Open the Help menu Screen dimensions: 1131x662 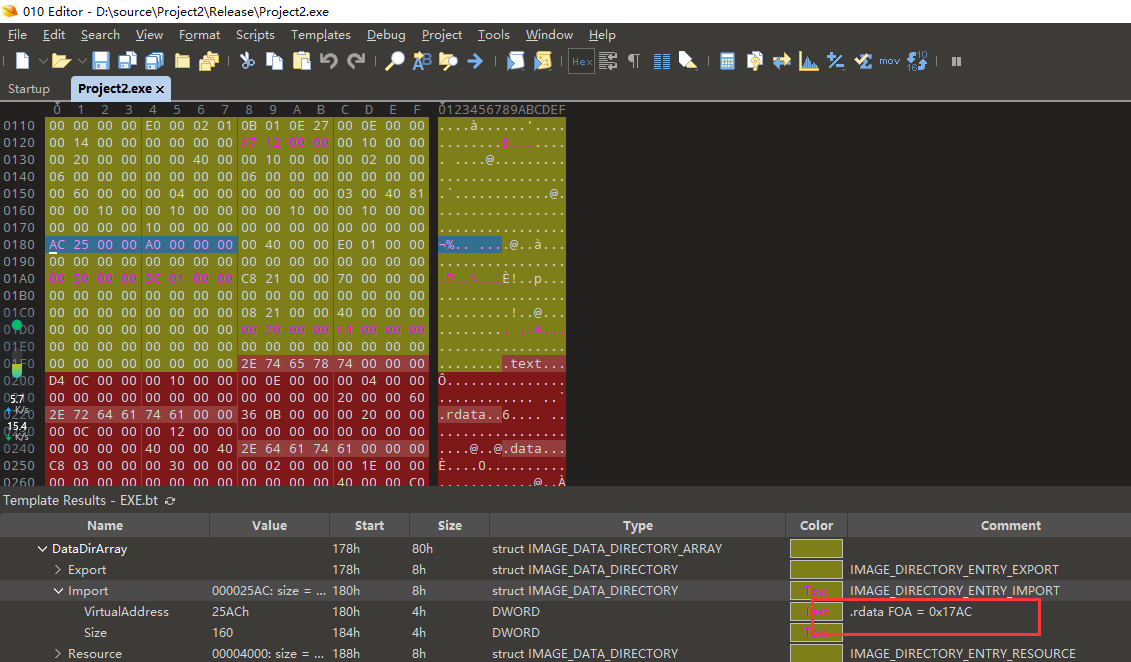pyautogui.click(x=602, y=35)
